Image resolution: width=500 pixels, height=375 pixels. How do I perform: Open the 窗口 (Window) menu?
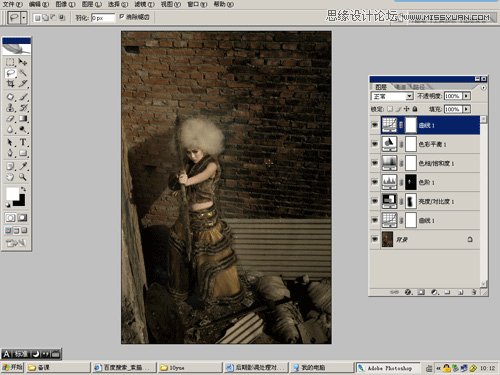pos(197,4)
